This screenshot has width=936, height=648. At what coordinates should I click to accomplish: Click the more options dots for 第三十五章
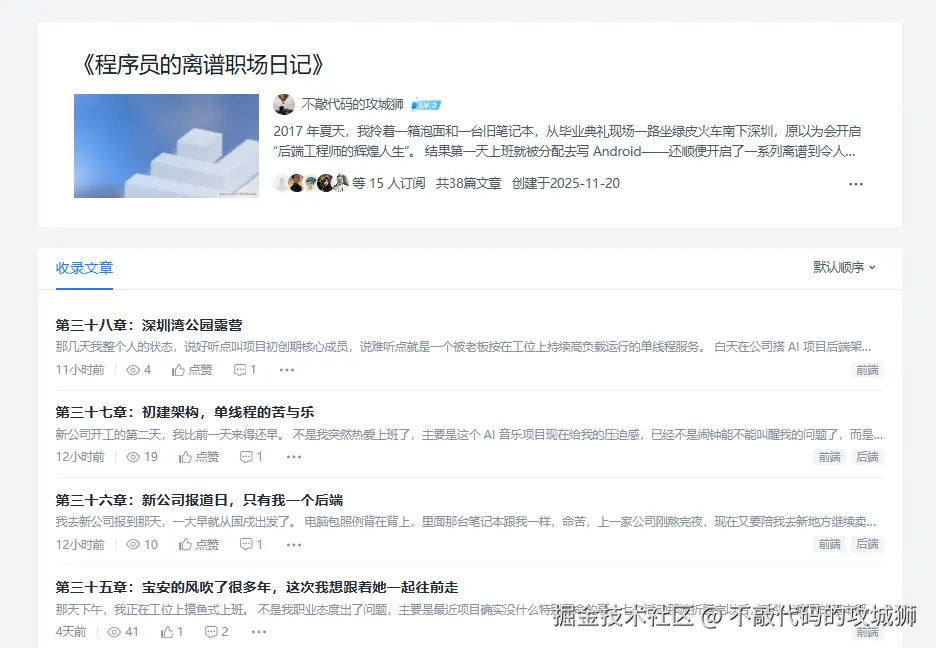[258, 631]
